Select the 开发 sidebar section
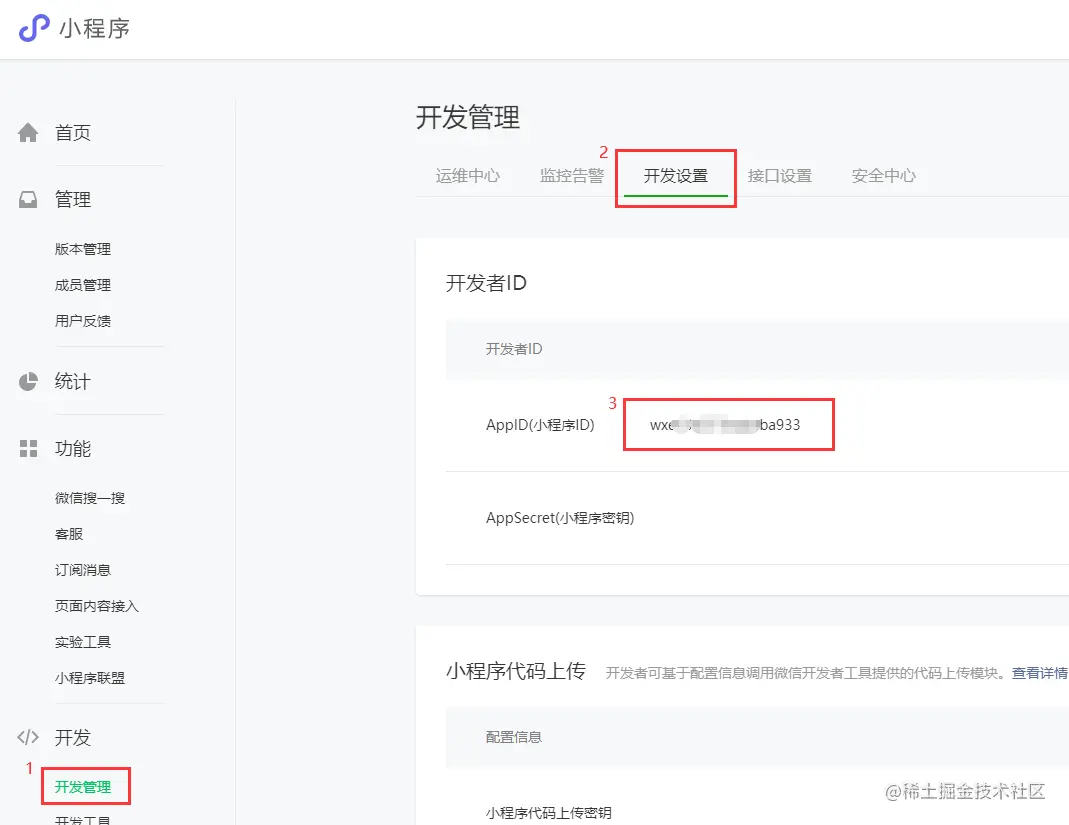 coord(73,738)
